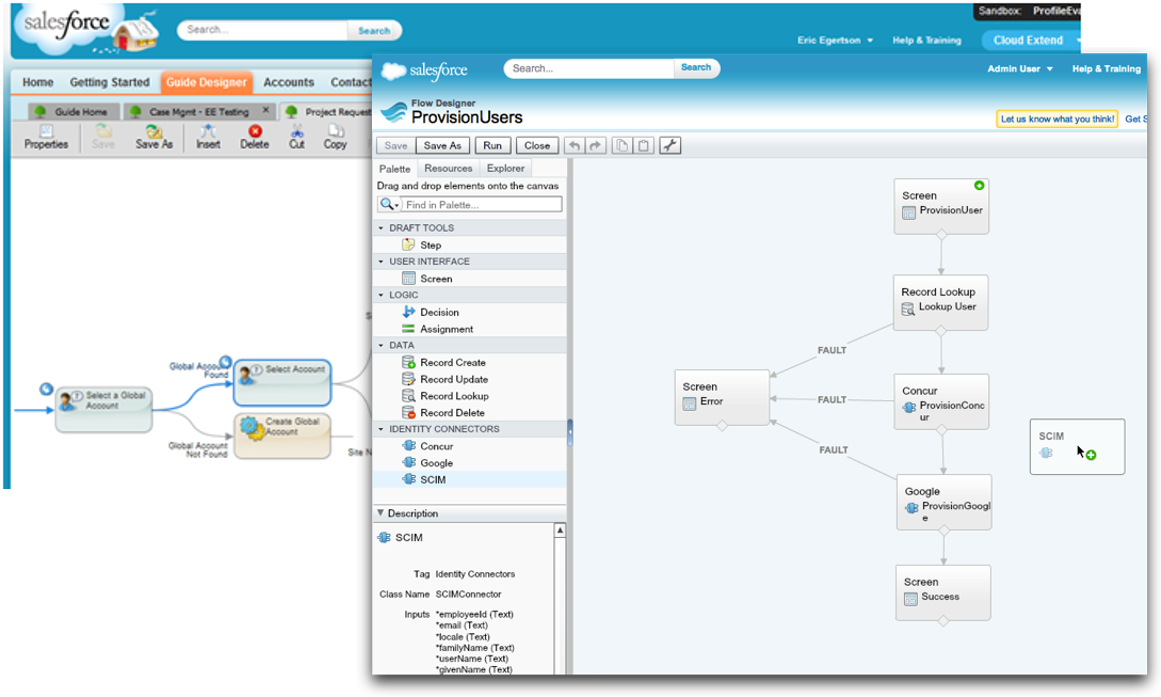Open the Home tab in back window
The width and height of the screenshot is (1161, 697).
(x=38, y=82)
